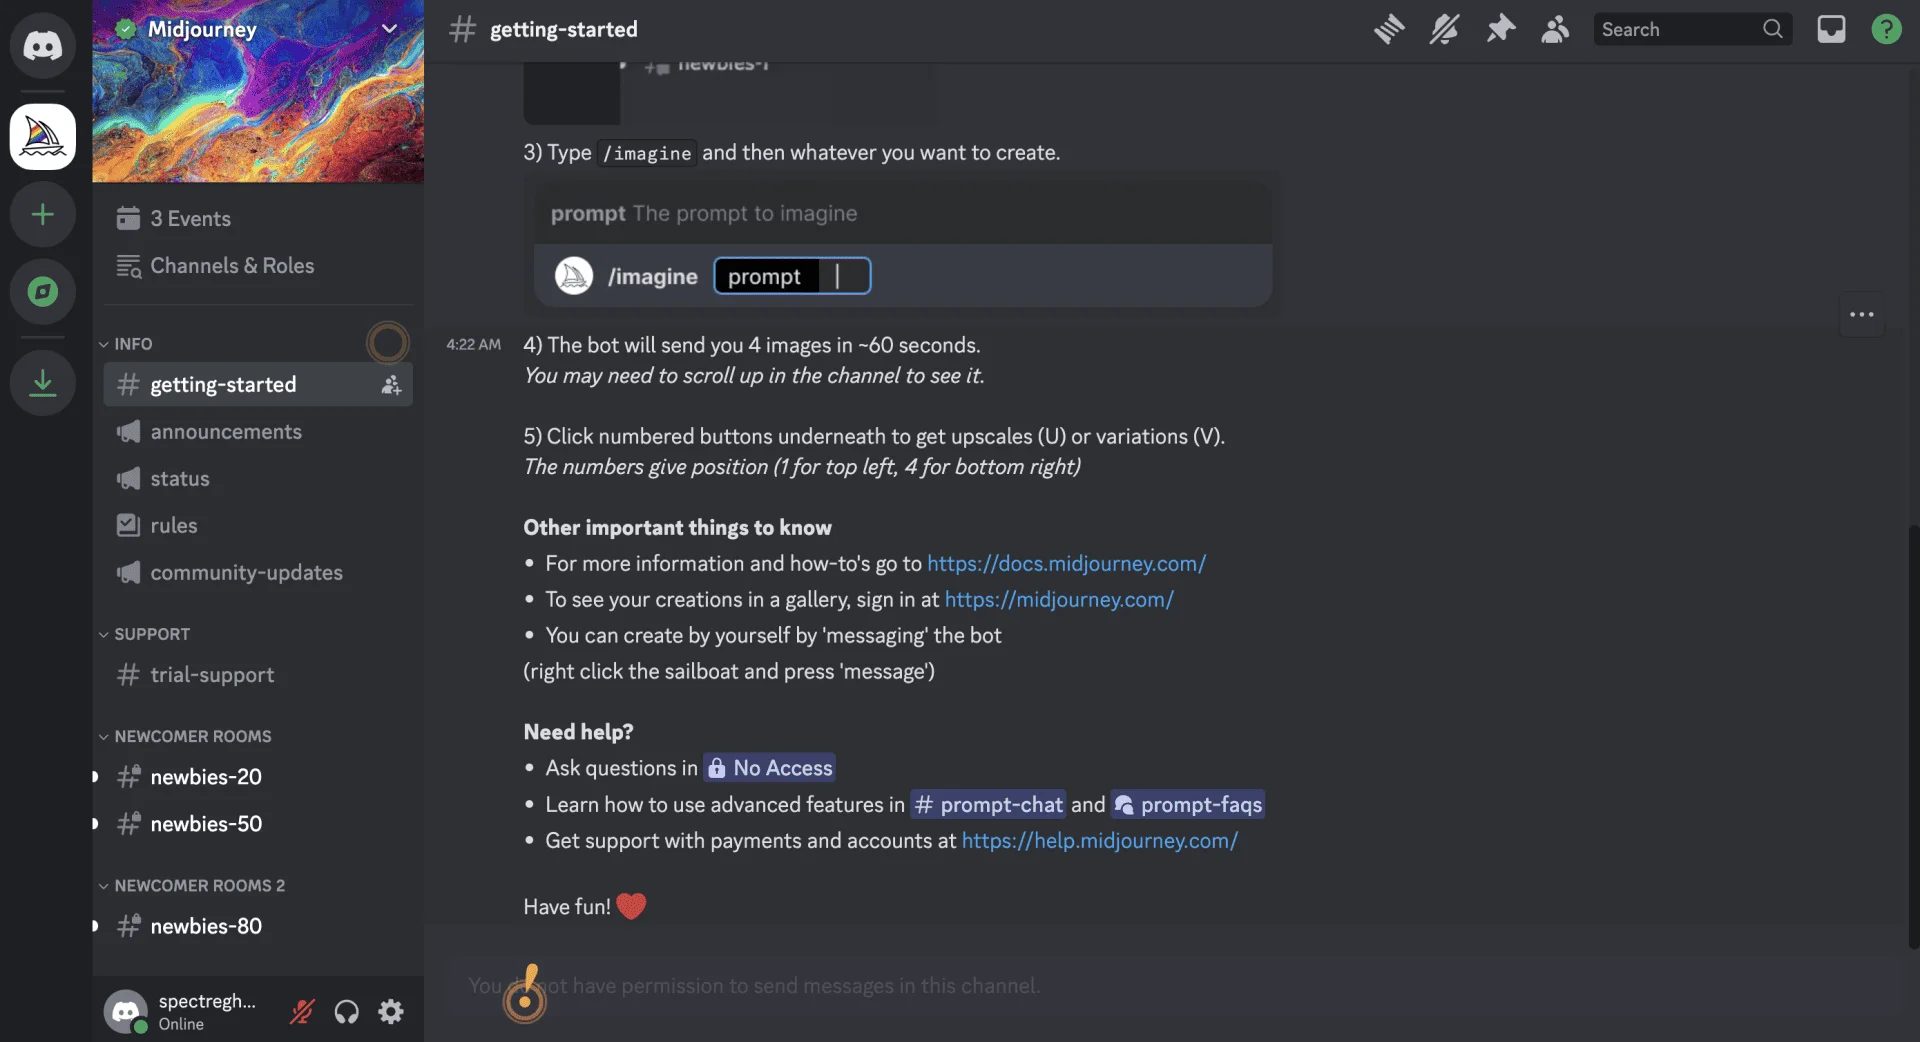Collapse the NEWCOMER ROOMS category
This screenshot has width=1920, height=1042.
tap(185, 737)
